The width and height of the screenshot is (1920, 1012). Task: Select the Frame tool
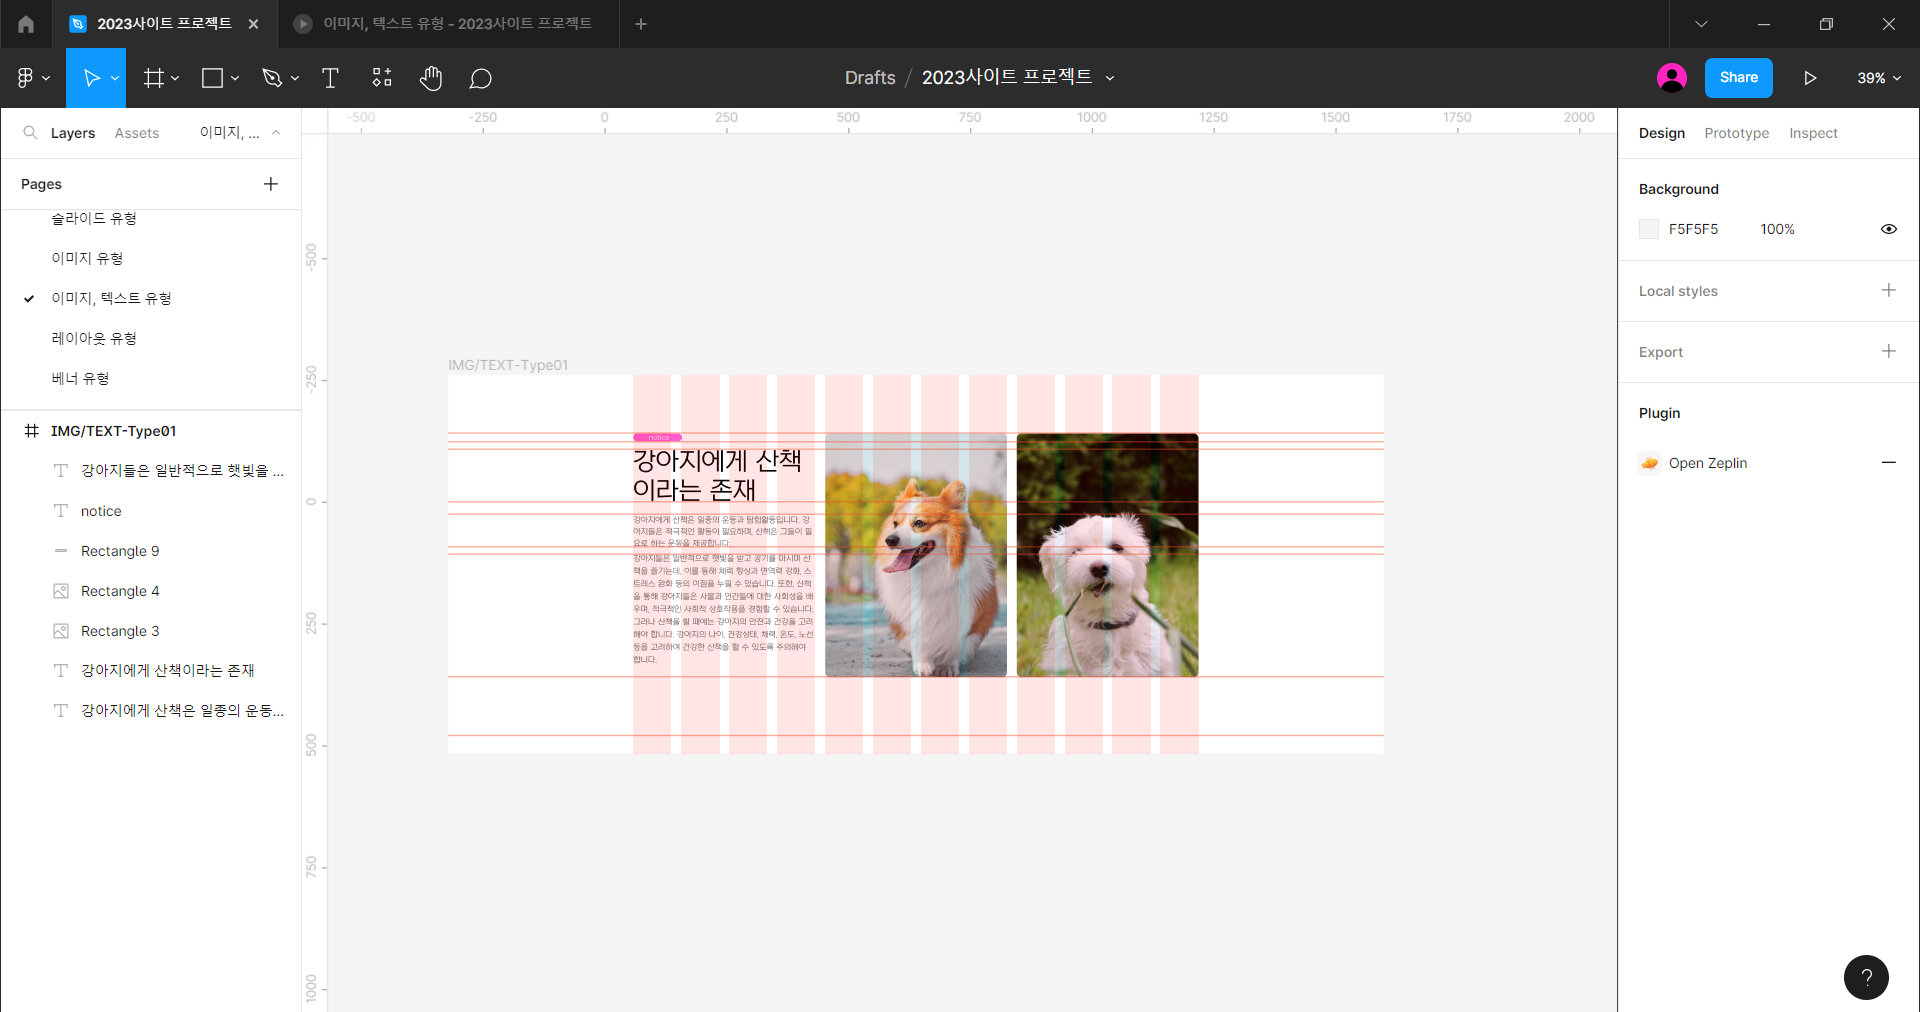click(153, 78)
